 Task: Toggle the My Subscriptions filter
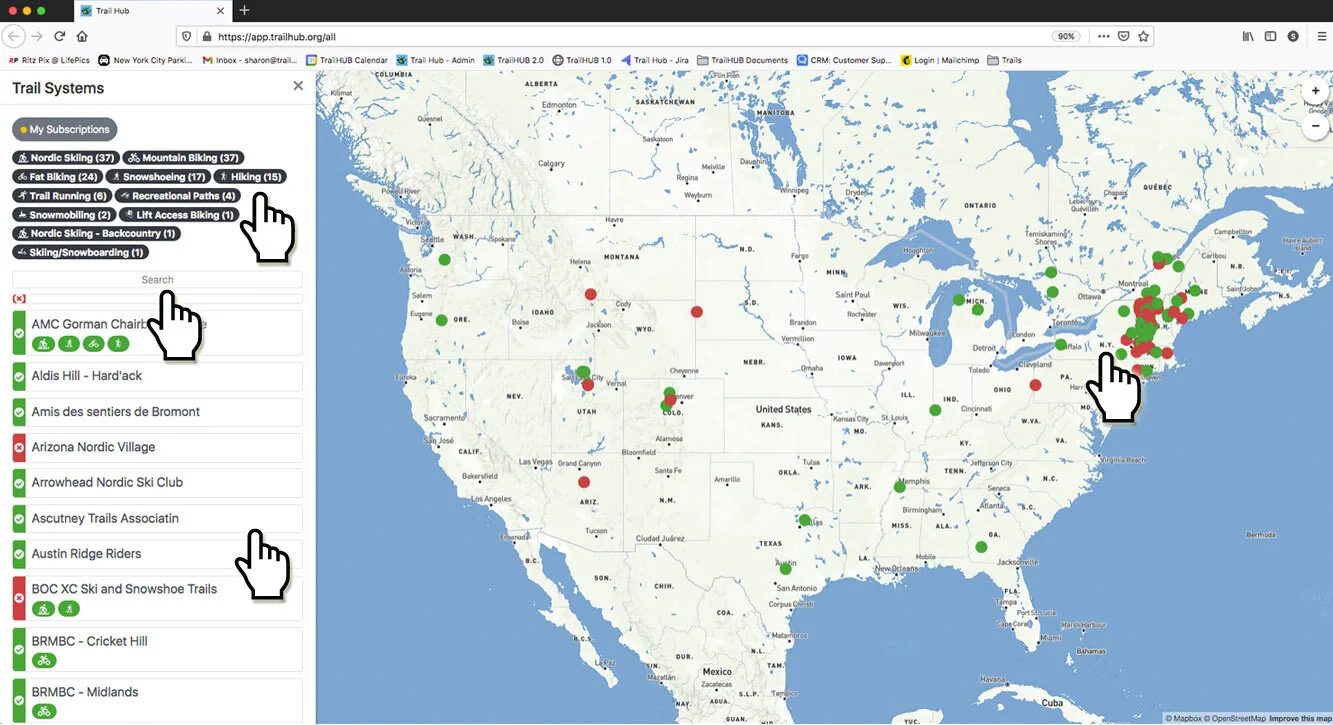[x=65, y=130]
